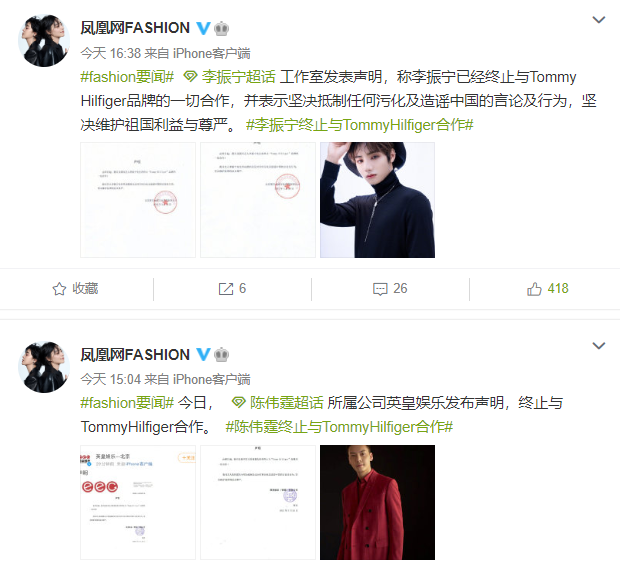This screenshot has height=567, width=620.
Task: Open hashtag #李振宁终止与TommyHilfiger合作#
Action: pos(359,125)
